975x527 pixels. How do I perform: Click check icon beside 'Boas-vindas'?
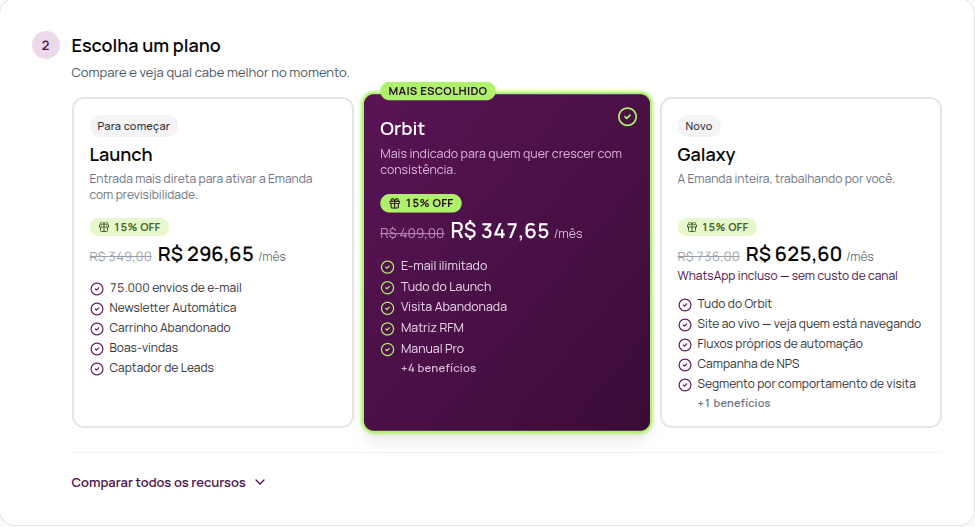(x=97, y=349)
